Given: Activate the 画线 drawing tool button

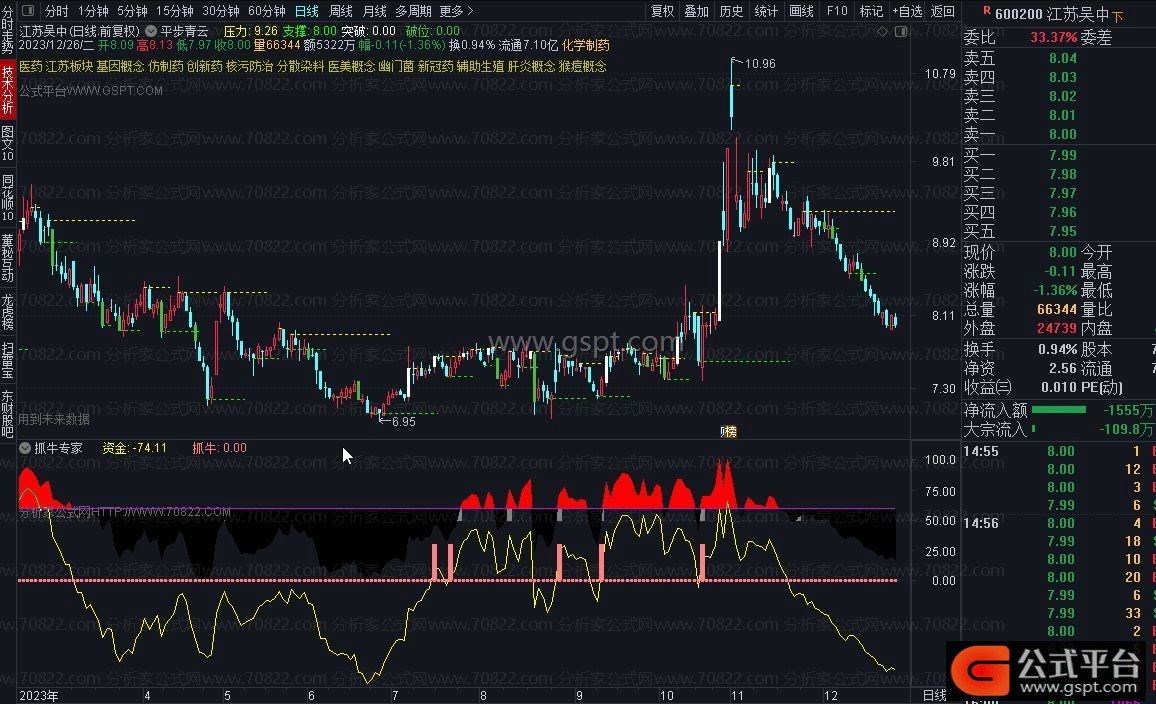Looking at the screenshot, I should 801,11.
